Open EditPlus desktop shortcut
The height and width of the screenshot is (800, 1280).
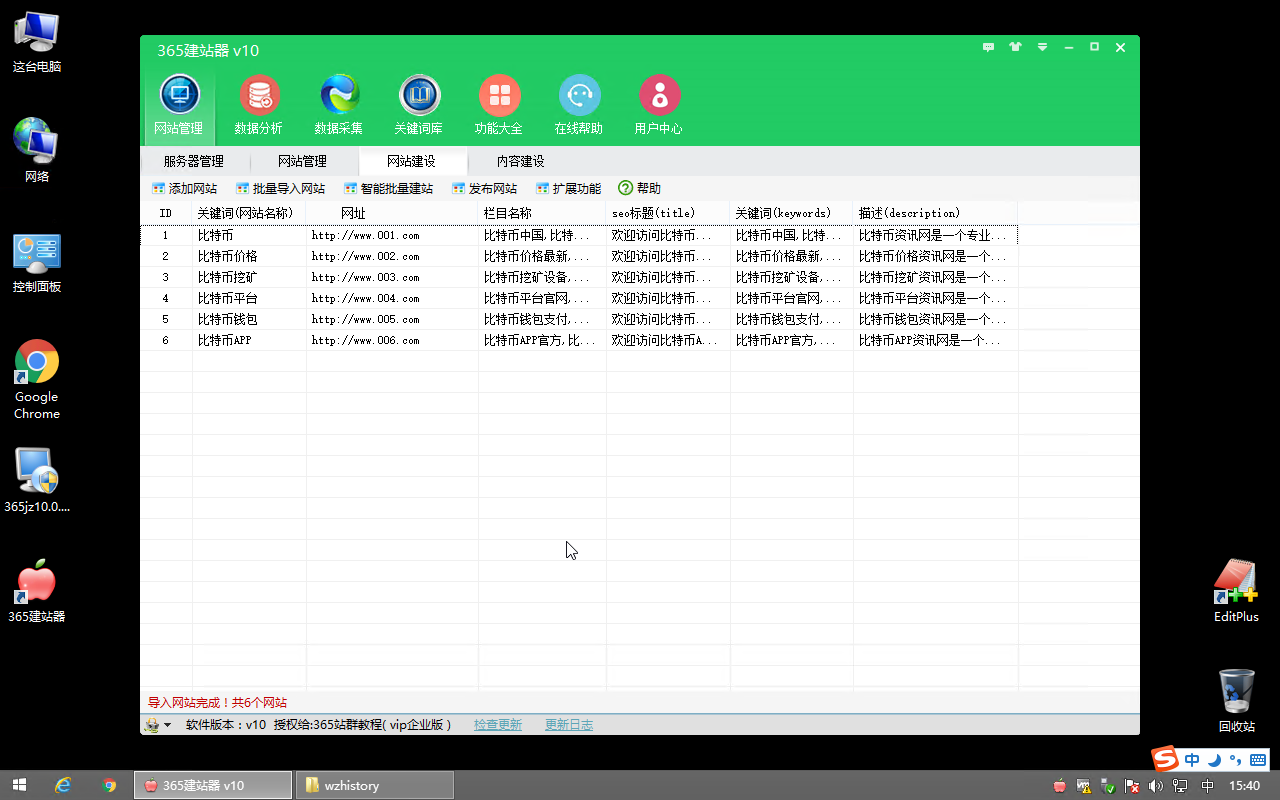(1236, 591)
